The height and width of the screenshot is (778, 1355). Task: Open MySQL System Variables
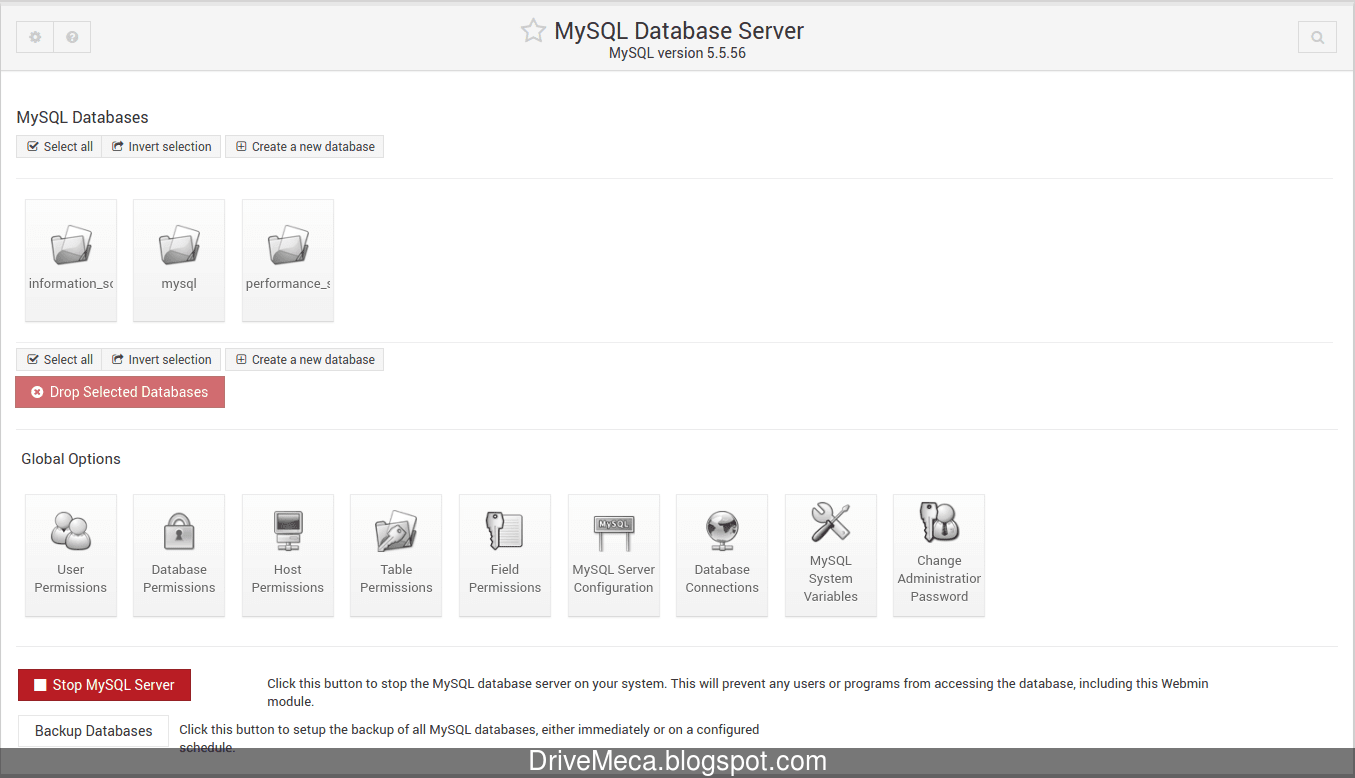[830, 555]
